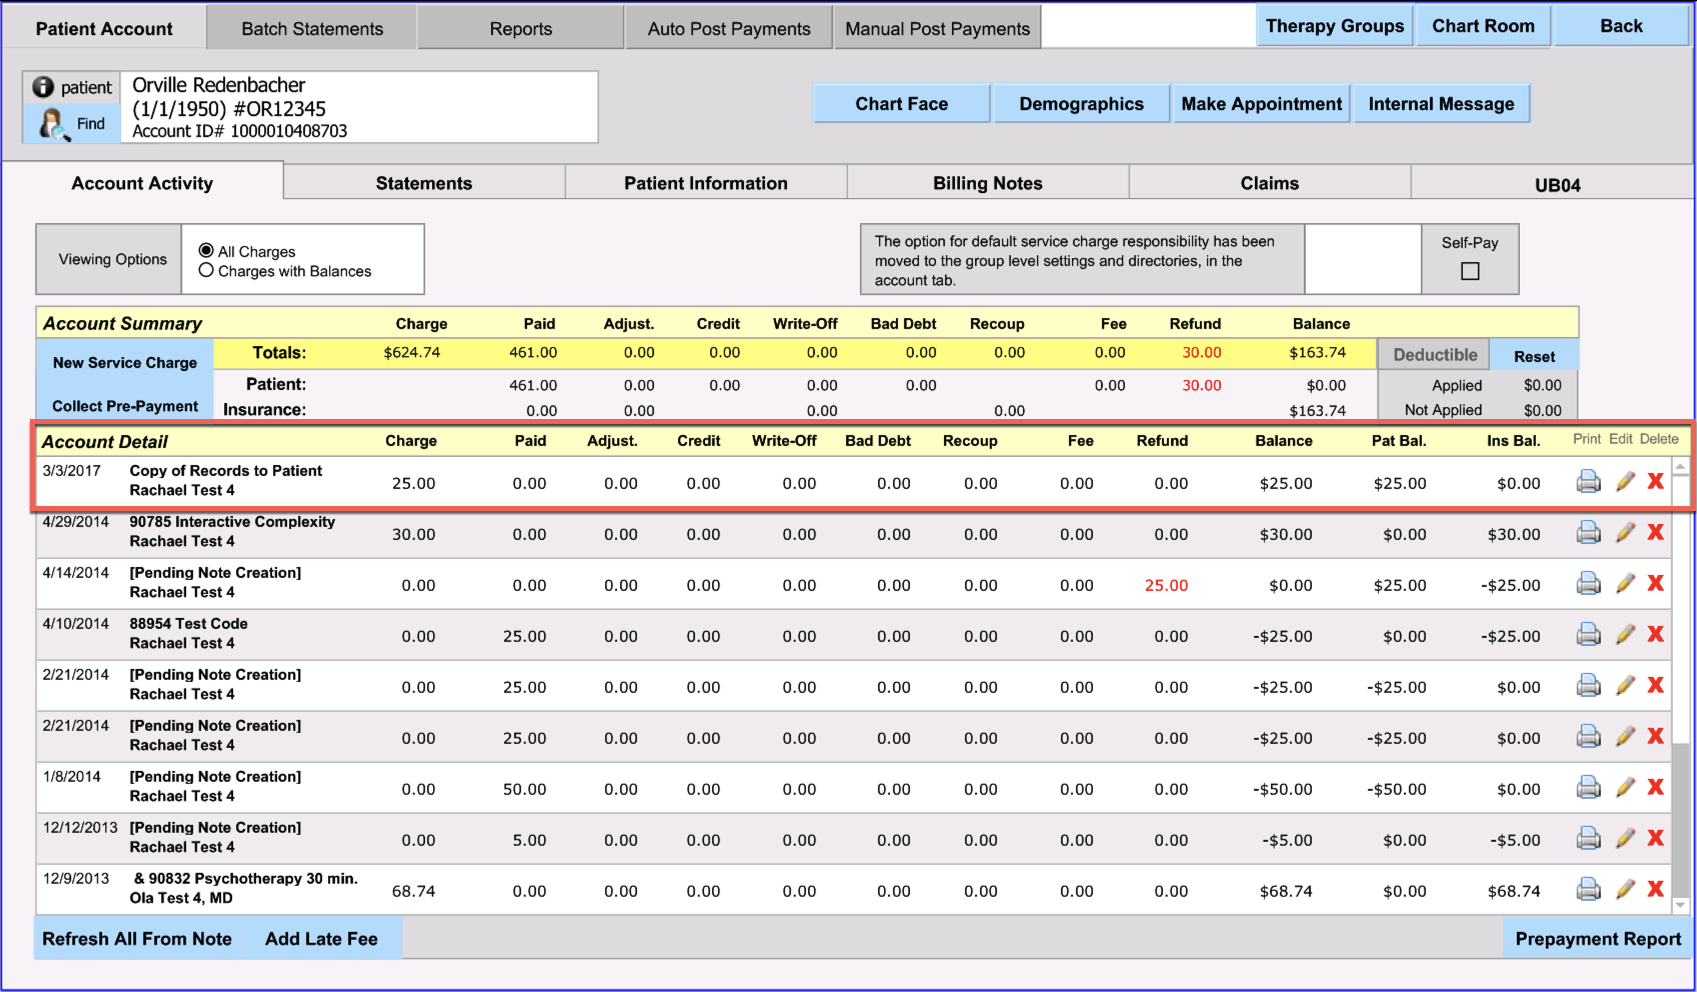
Task: Print the Copy of Records to Patient charge
Action: coord(1588,482)
